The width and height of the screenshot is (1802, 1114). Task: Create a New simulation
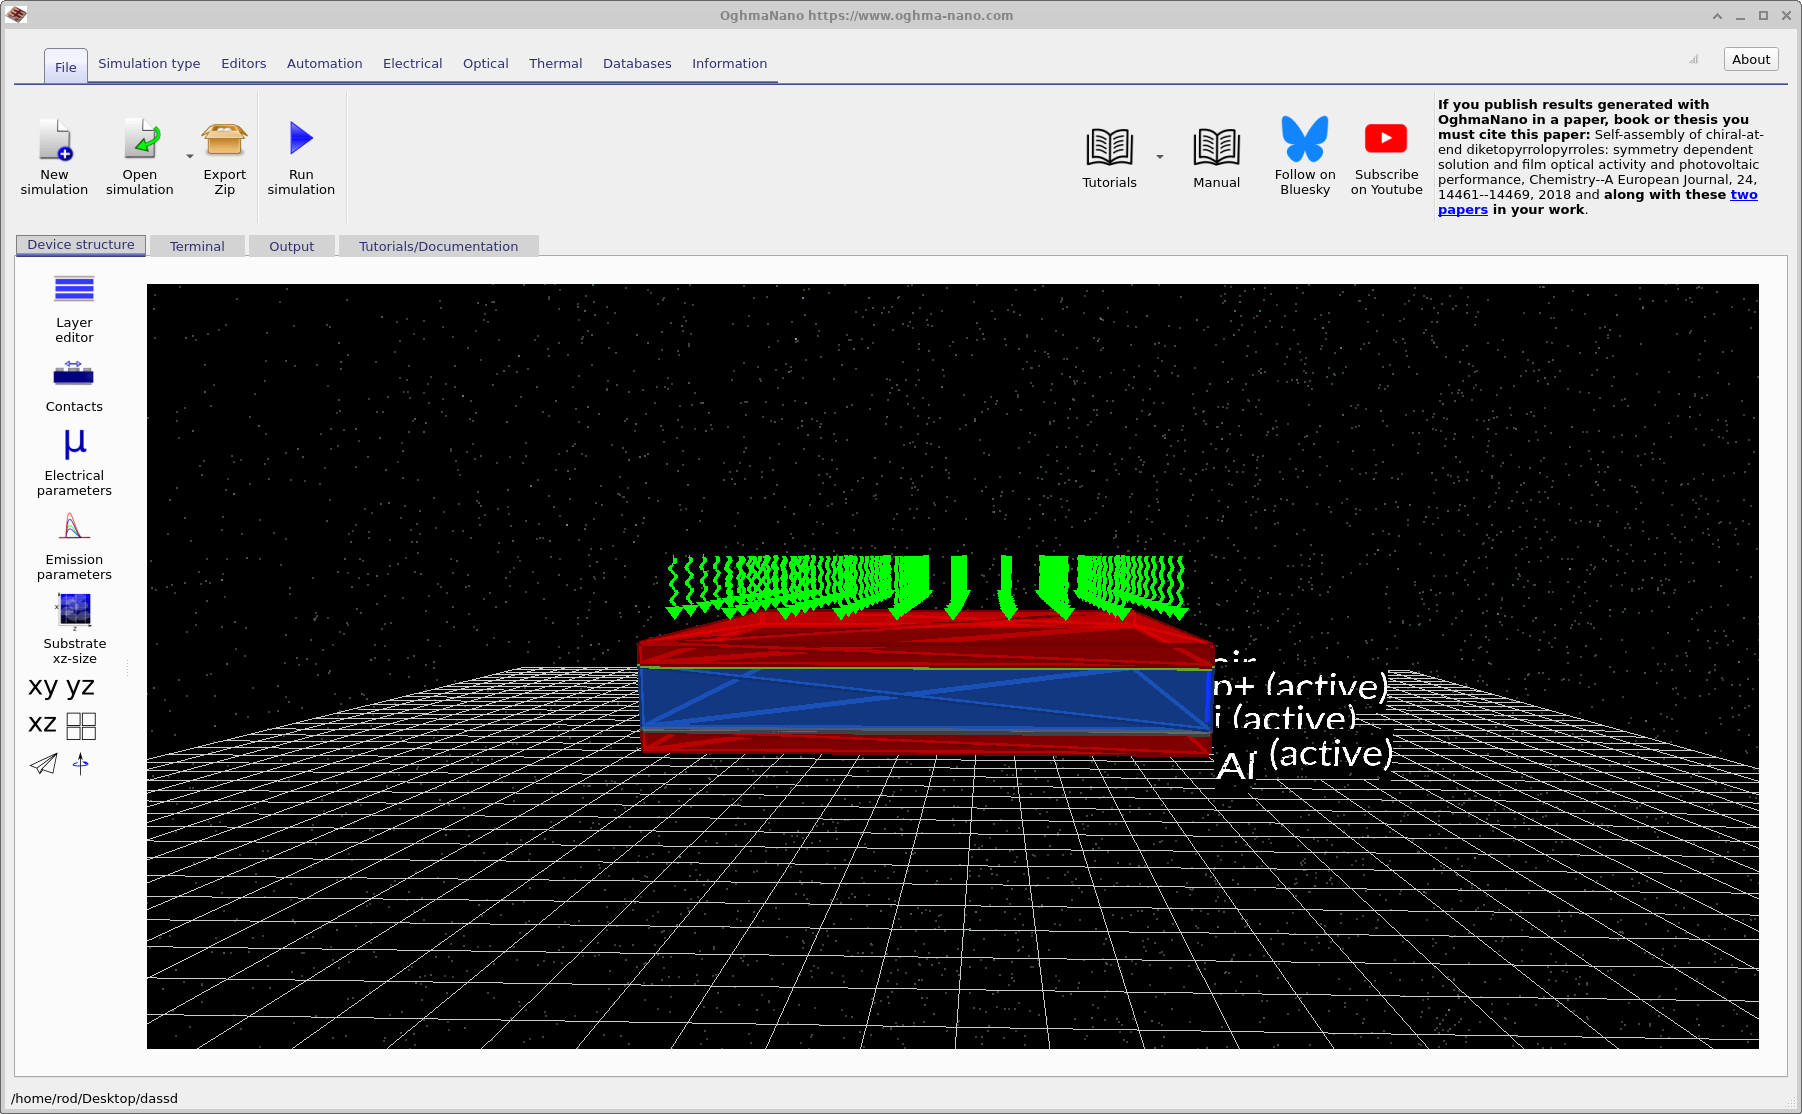(x=55, y=140)
